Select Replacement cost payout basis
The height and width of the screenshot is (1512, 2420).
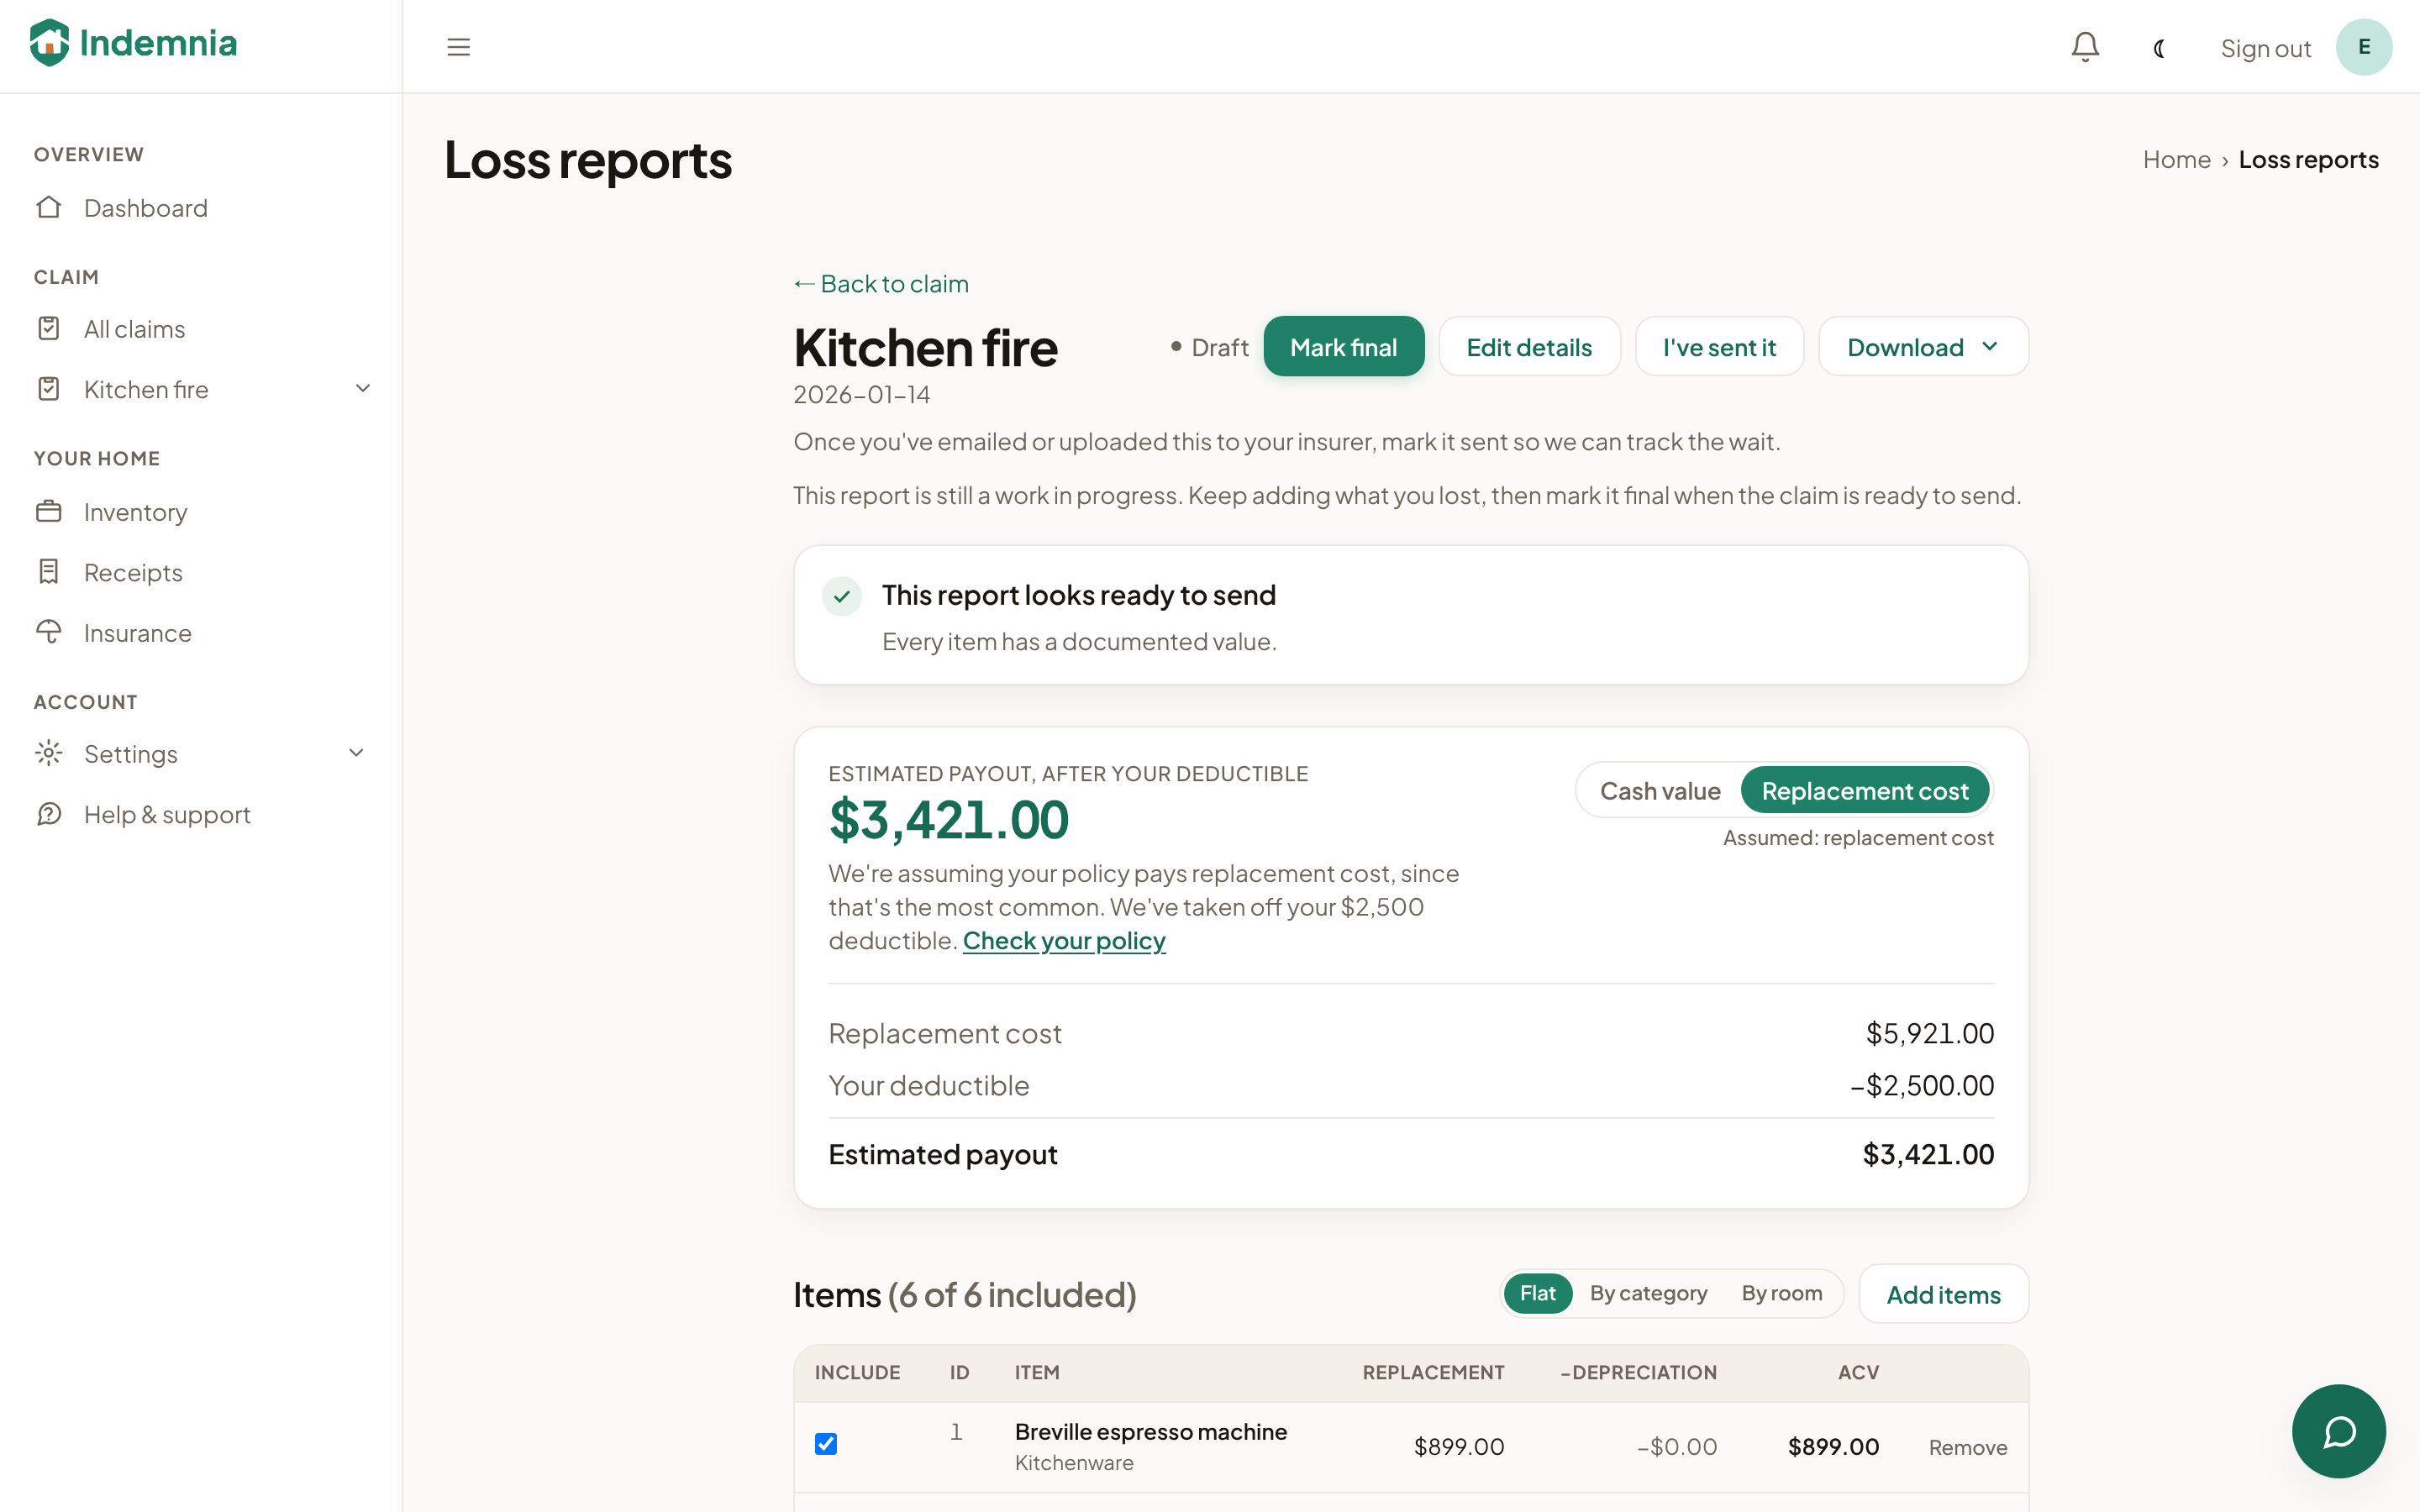pyautogui.click(x=1865, y=791)
